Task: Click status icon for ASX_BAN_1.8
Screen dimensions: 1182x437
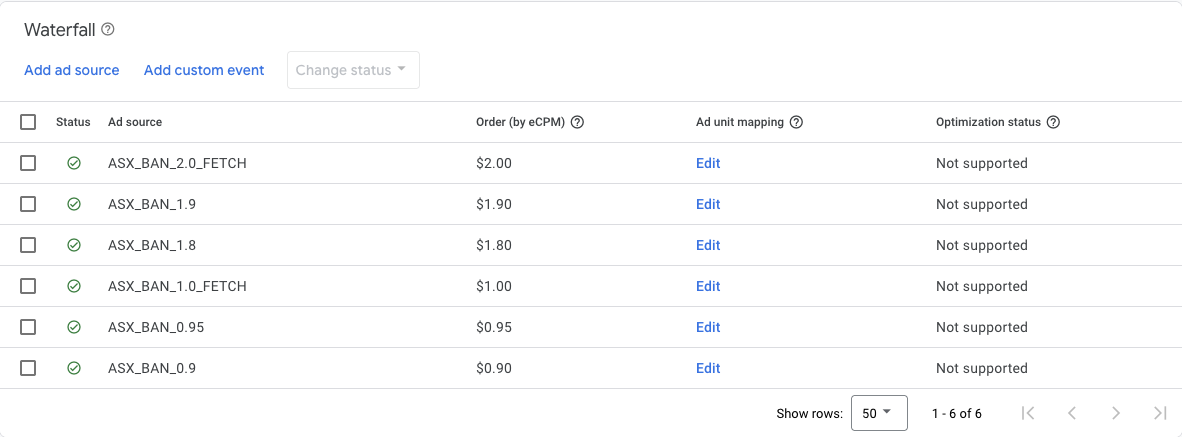Action: click(74, 245)
